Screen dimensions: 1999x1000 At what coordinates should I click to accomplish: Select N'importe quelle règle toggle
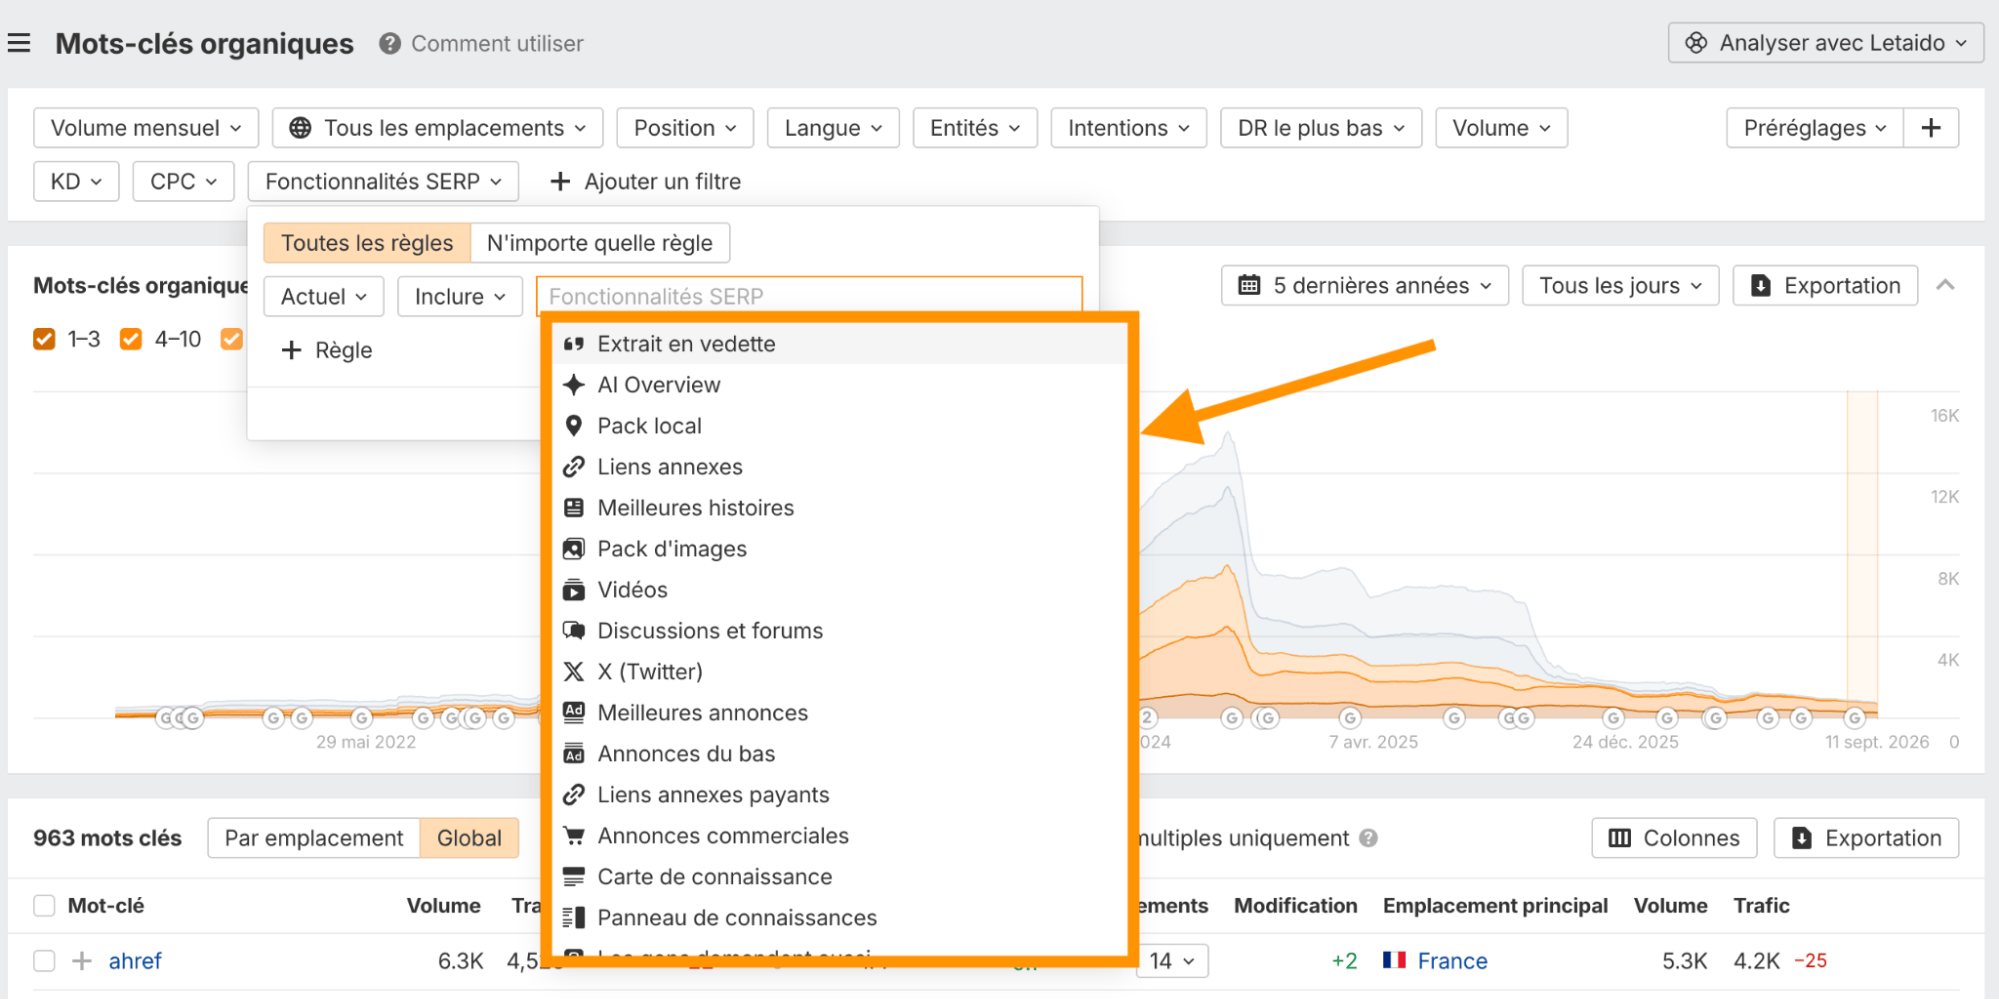600,243
